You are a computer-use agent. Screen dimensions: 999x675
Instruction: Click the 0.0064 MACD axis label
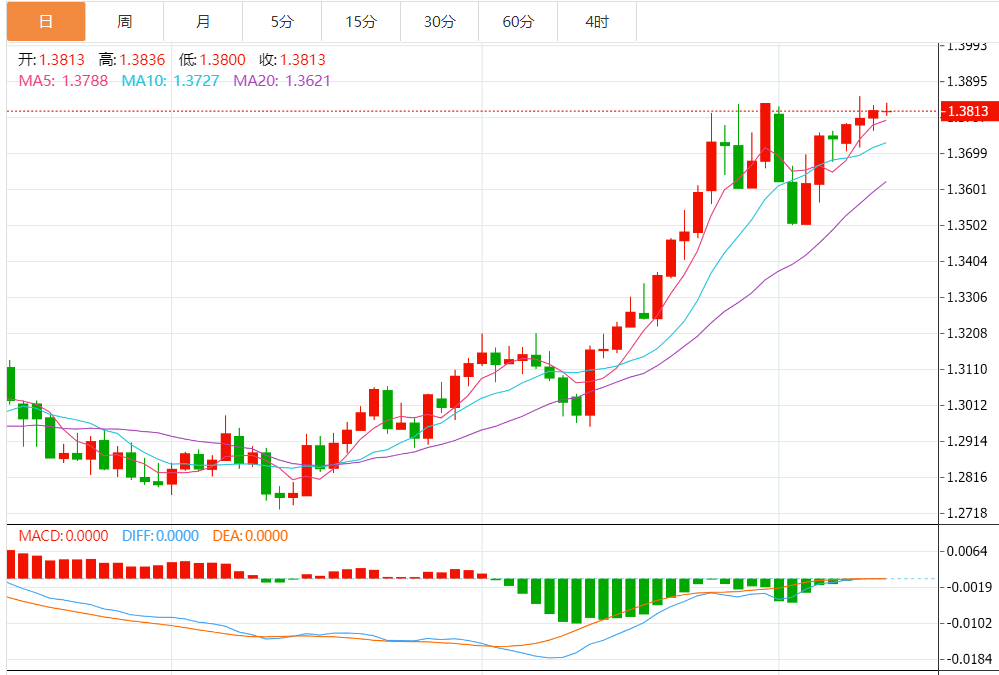coord(968,551)
